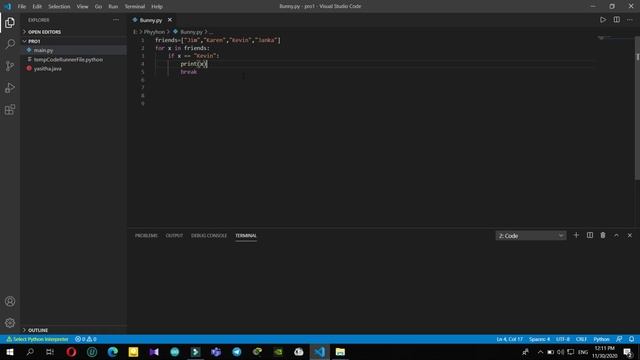Open Extensions view

[10, 109]
